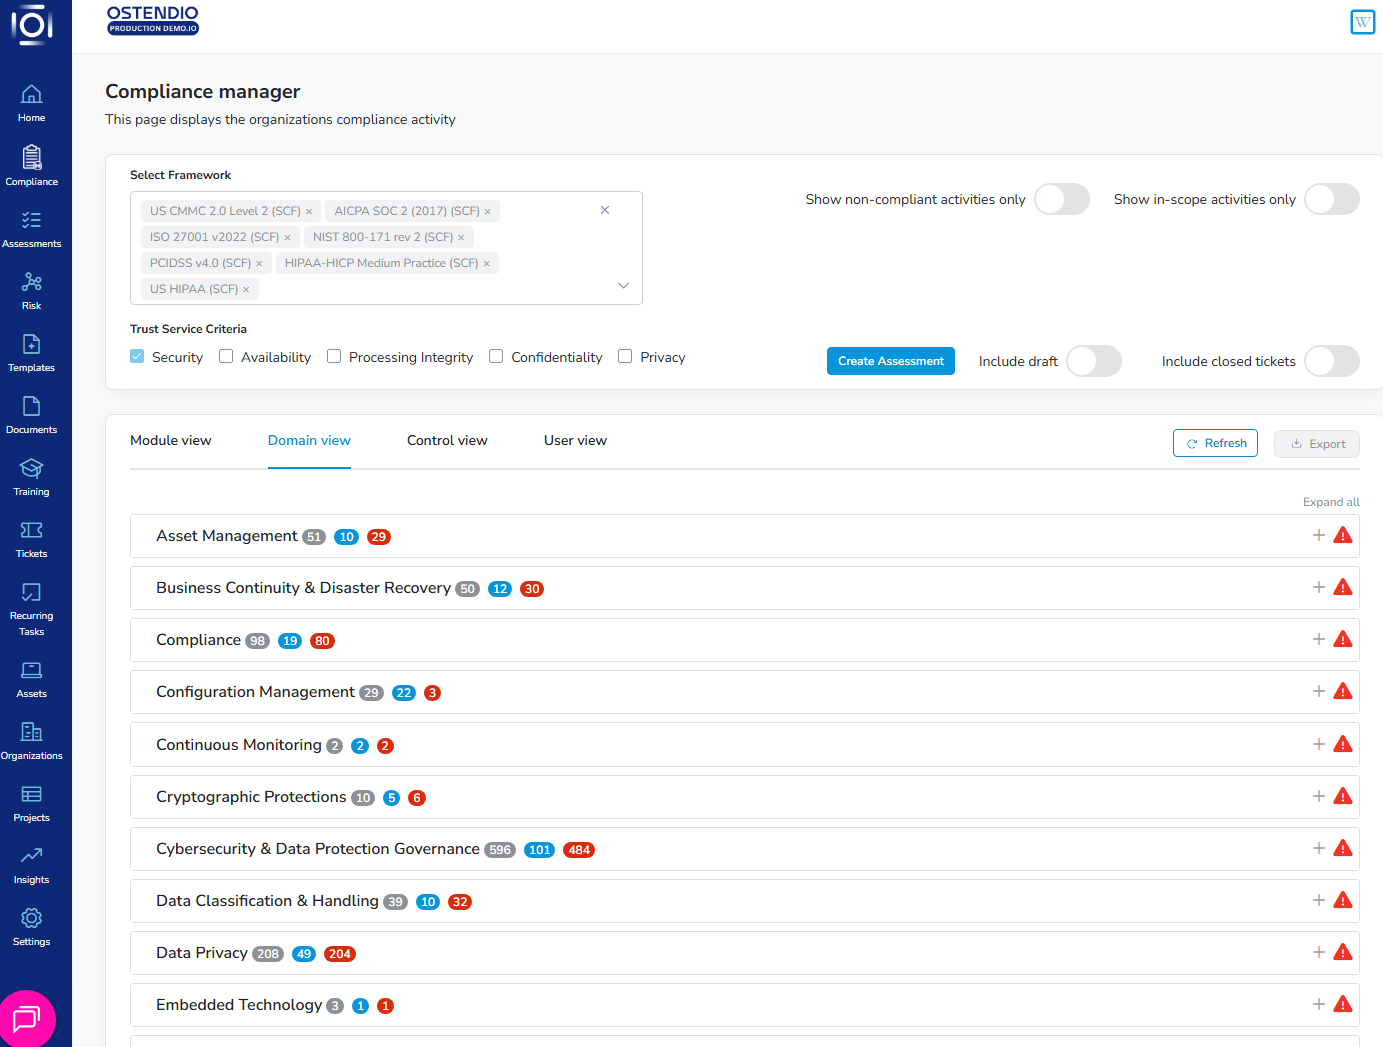Open Insights from the sidebar
Image resolution: width=1383 pixels, height=1047 pixels.
click(x=31, y=857)
